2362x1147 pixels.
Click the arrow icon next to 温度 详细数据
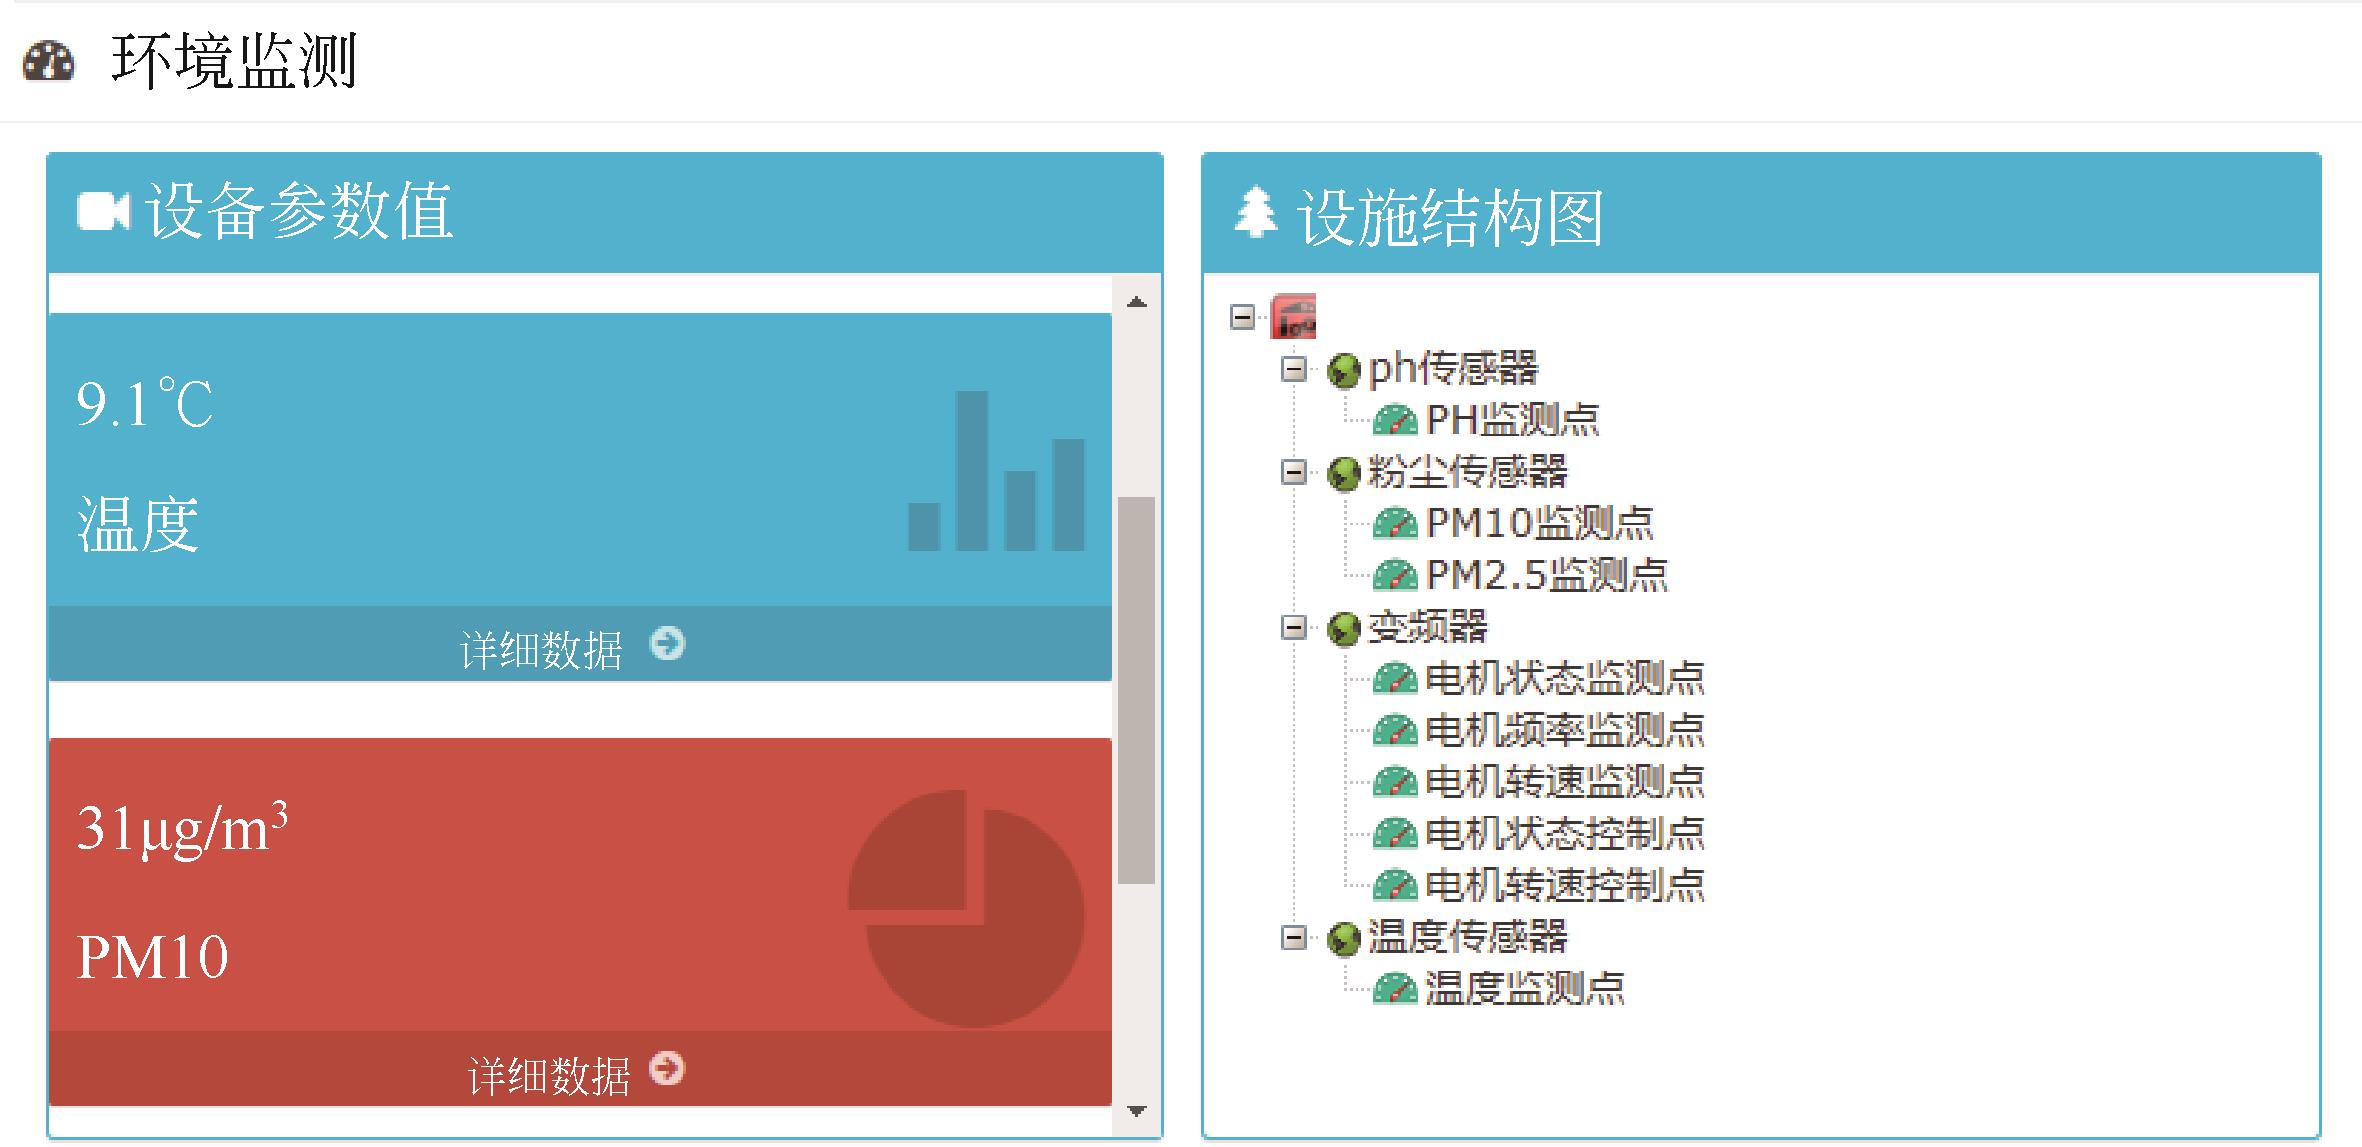coord(667,643)
